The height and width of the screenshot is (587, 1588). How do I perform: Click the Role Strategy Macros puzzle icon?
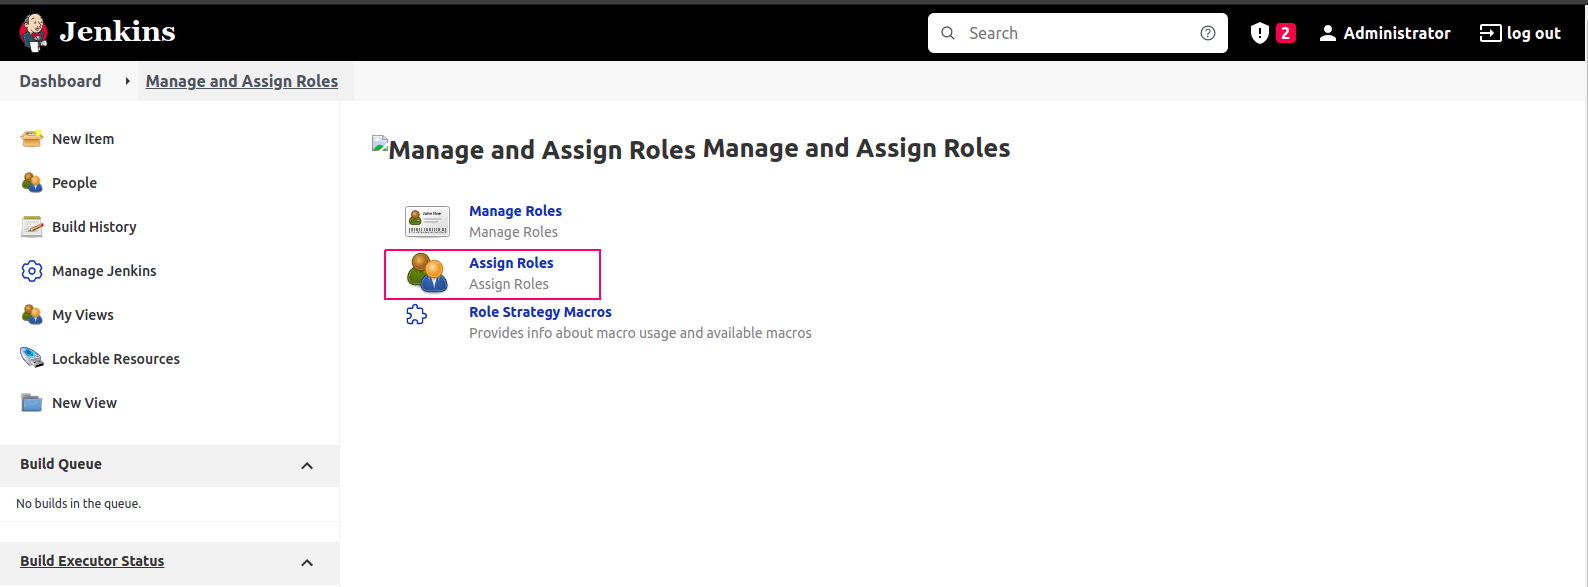click(417, 315)
